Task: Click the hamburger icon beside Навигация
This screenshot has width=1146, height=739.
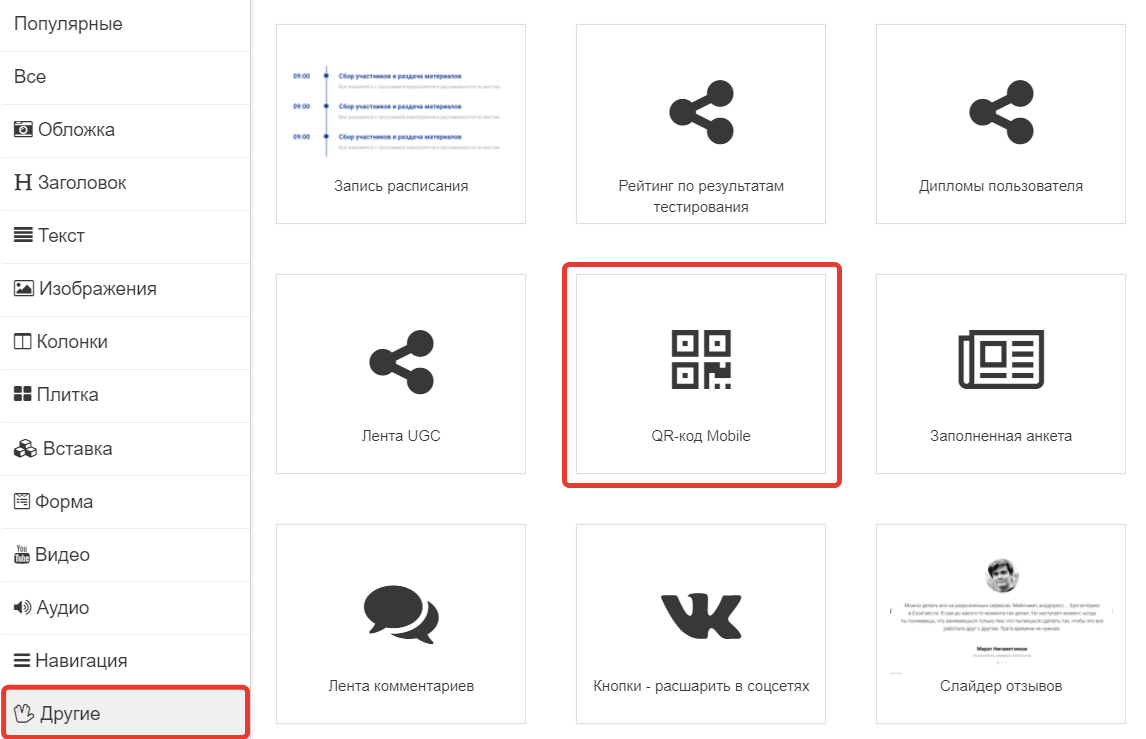Action: click(23, 660)
